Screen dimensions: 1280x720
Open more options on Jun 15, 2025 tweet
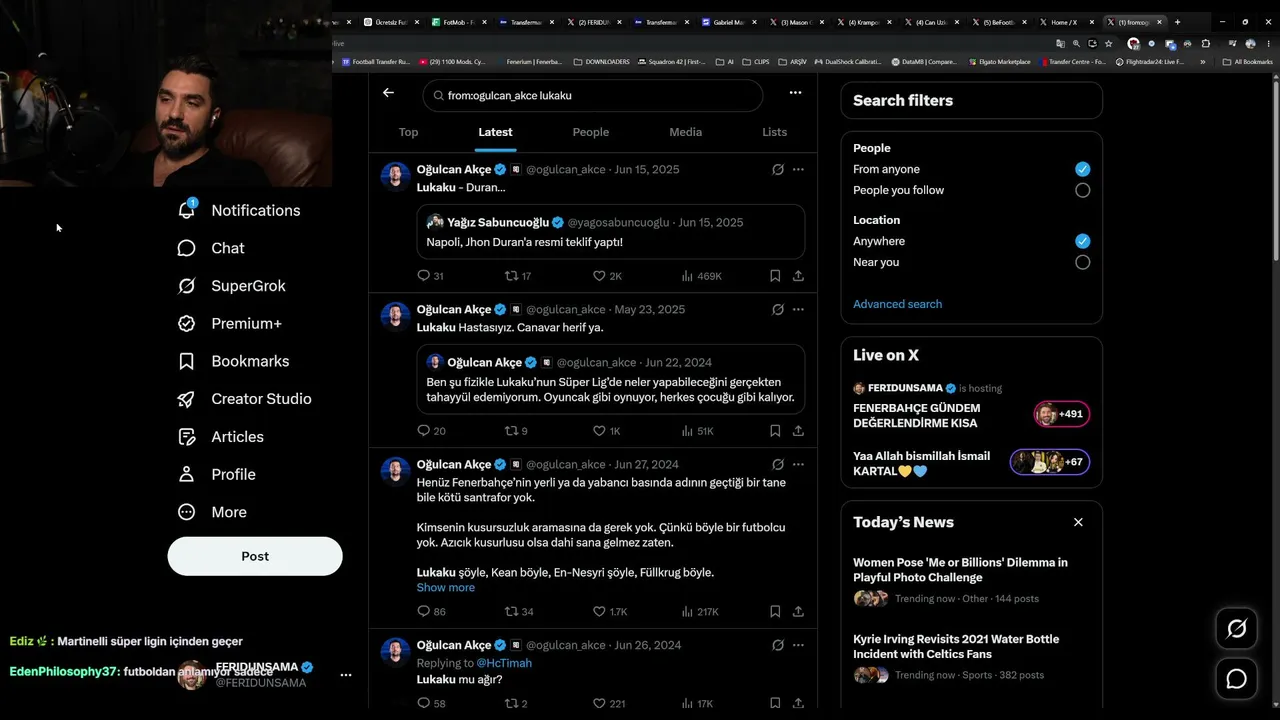coord(798,170)
